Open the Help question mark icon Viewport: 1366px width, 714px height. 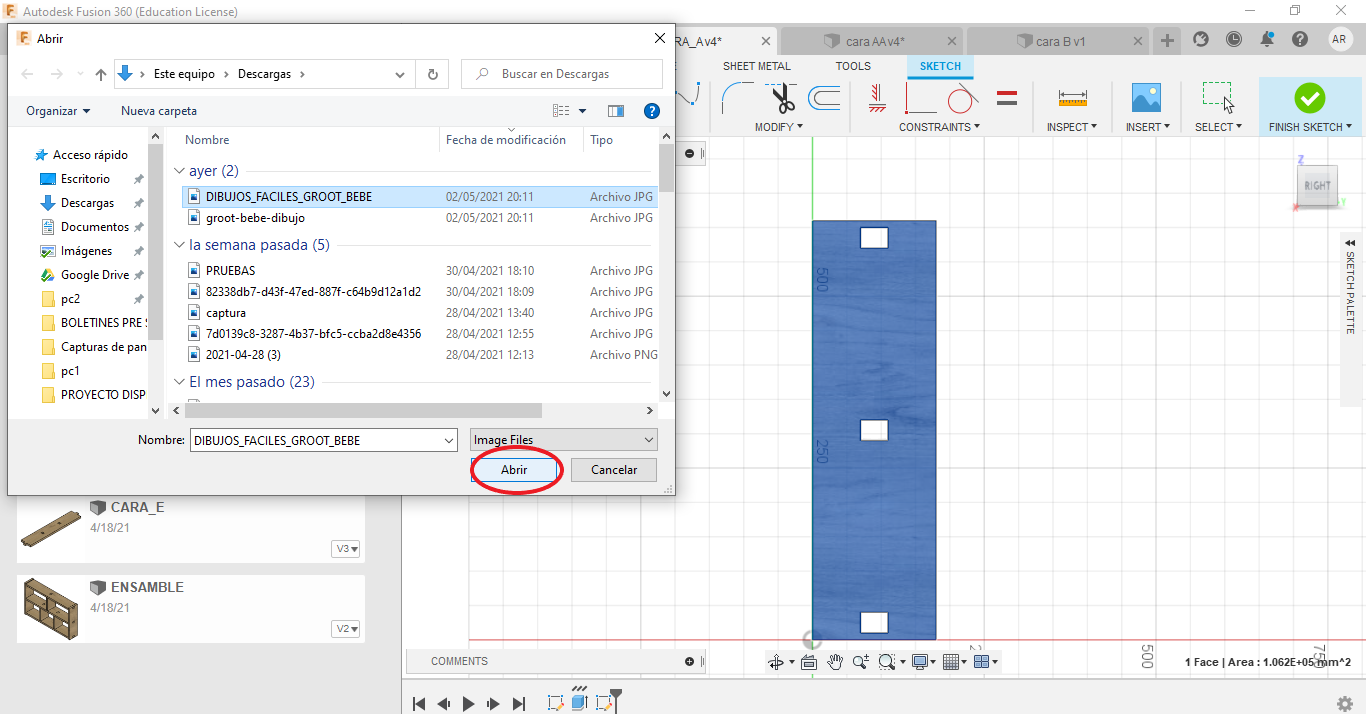pos(1300,40)
